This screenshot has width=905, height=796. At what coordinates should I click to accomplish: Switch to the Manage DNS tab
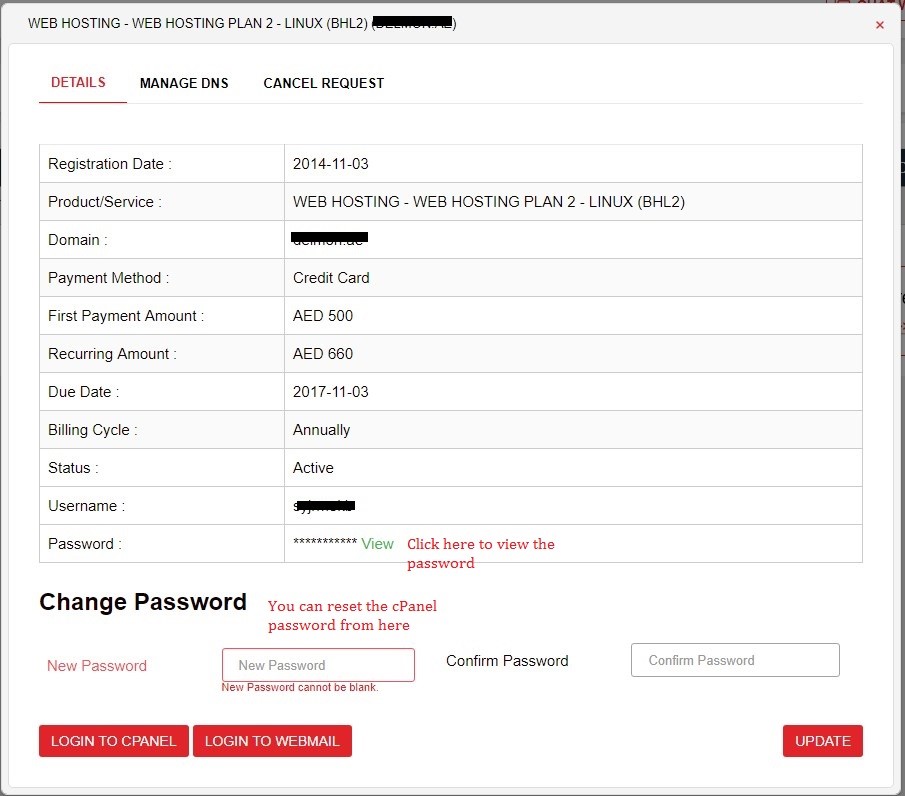click(184, 83)
